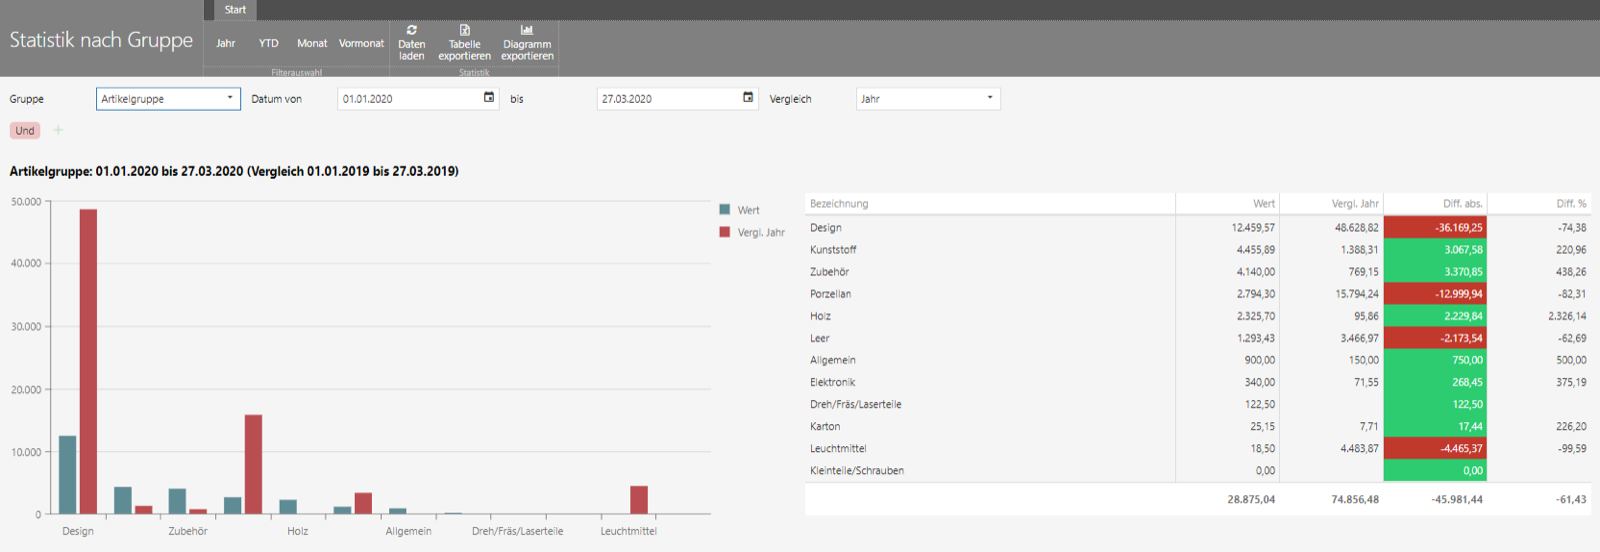The height and width of the screenshot is (552, 1600).
Task: Click the Daten laden refresh icon
Action: coord(411,30)
